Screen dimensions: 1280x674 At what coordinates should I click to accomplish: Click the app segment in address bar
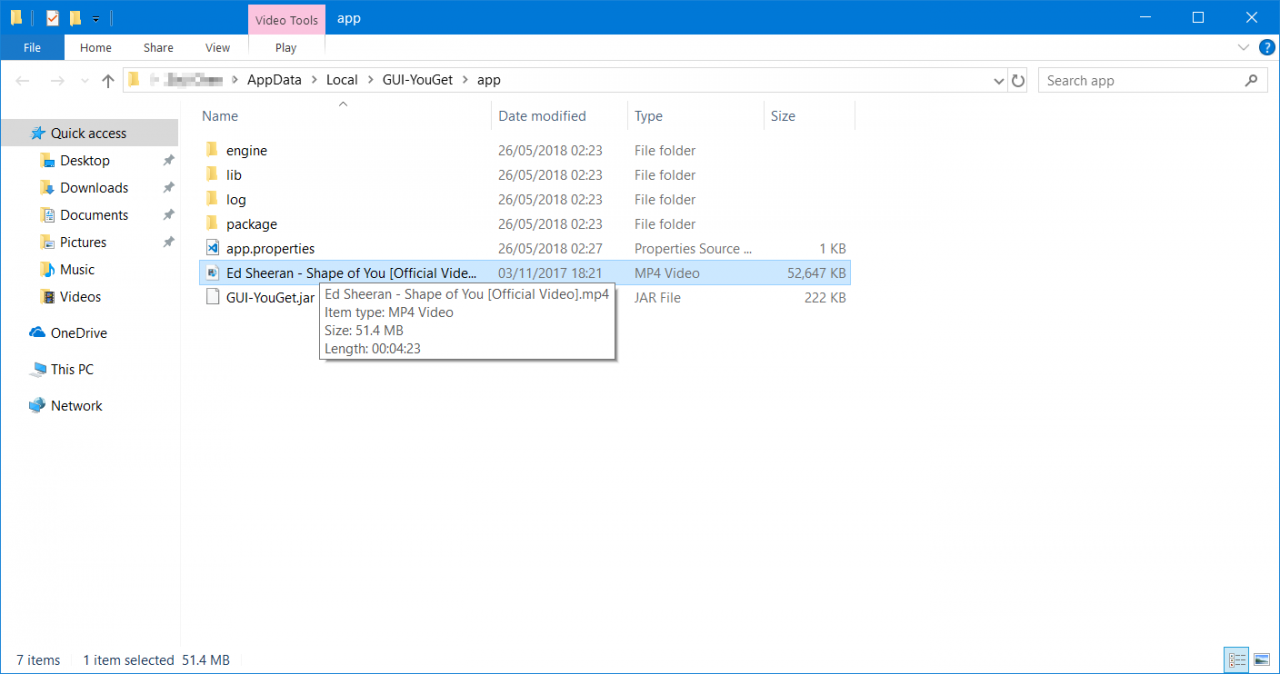click(x=488, y=80)
